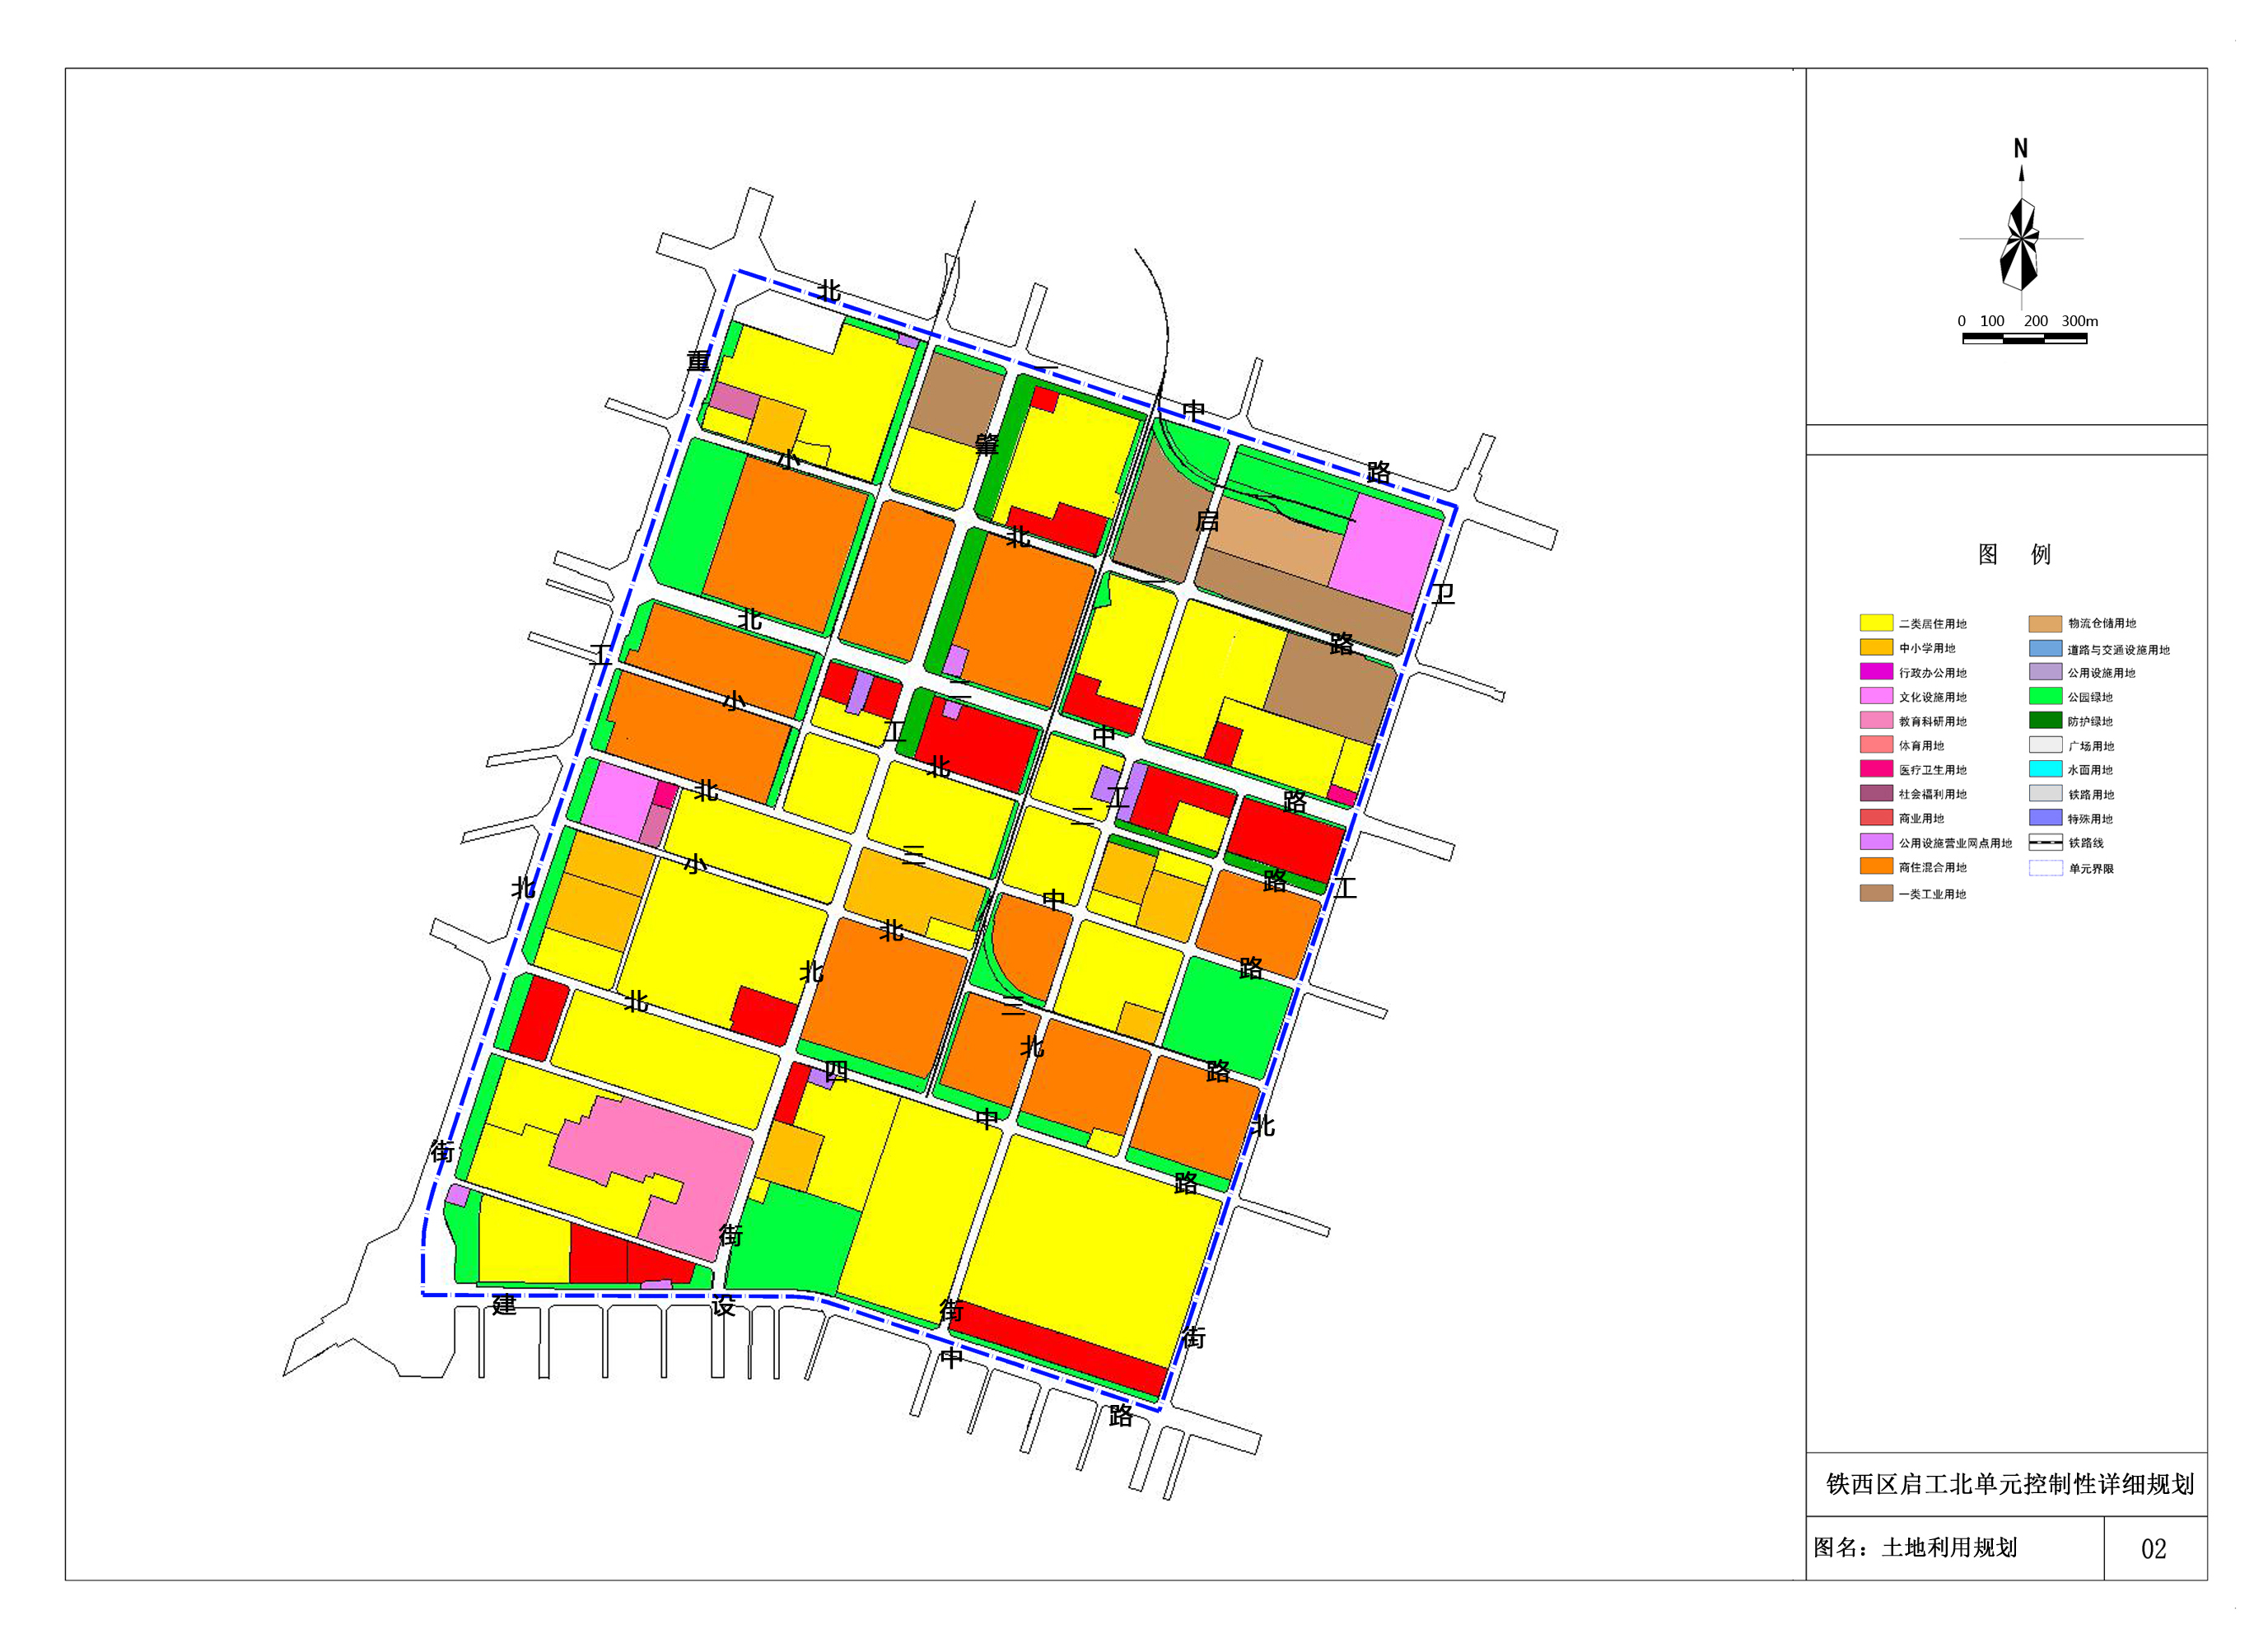Click the yellow 二类居住用地 legend swatch
Viewport: 2268px width, 1629px height.
click(1876, 623)
